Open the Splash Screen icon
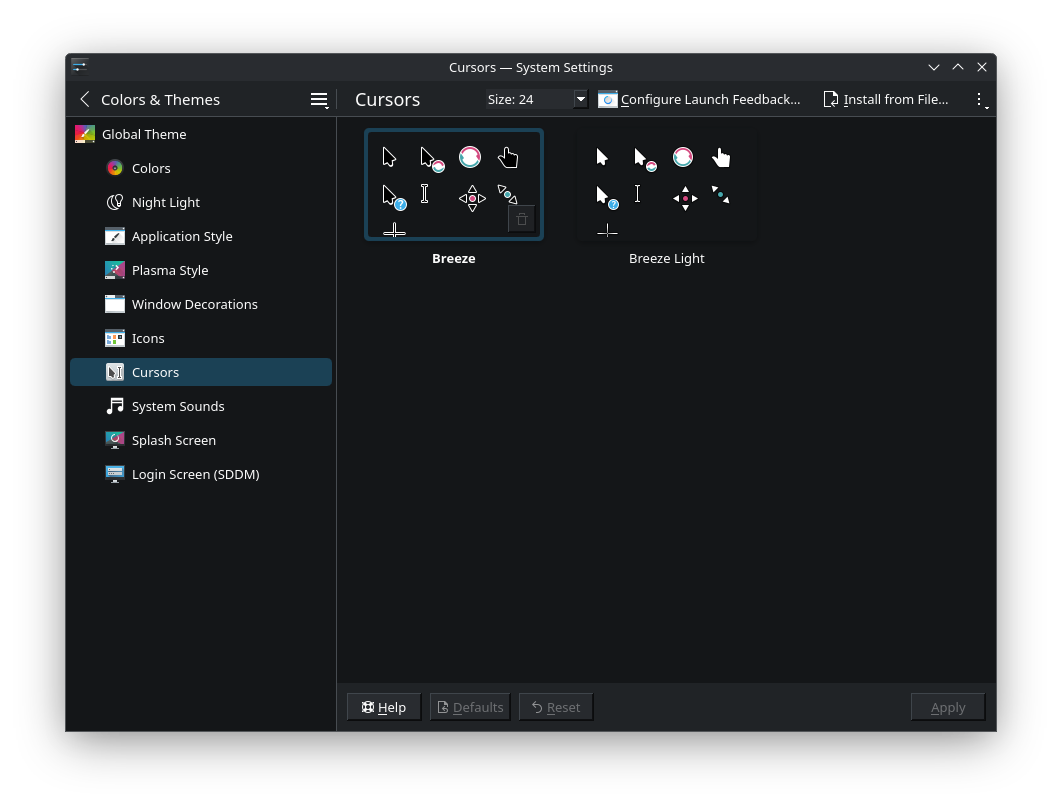Viewport: 1062px width, 809px height. tap(115, 440)
